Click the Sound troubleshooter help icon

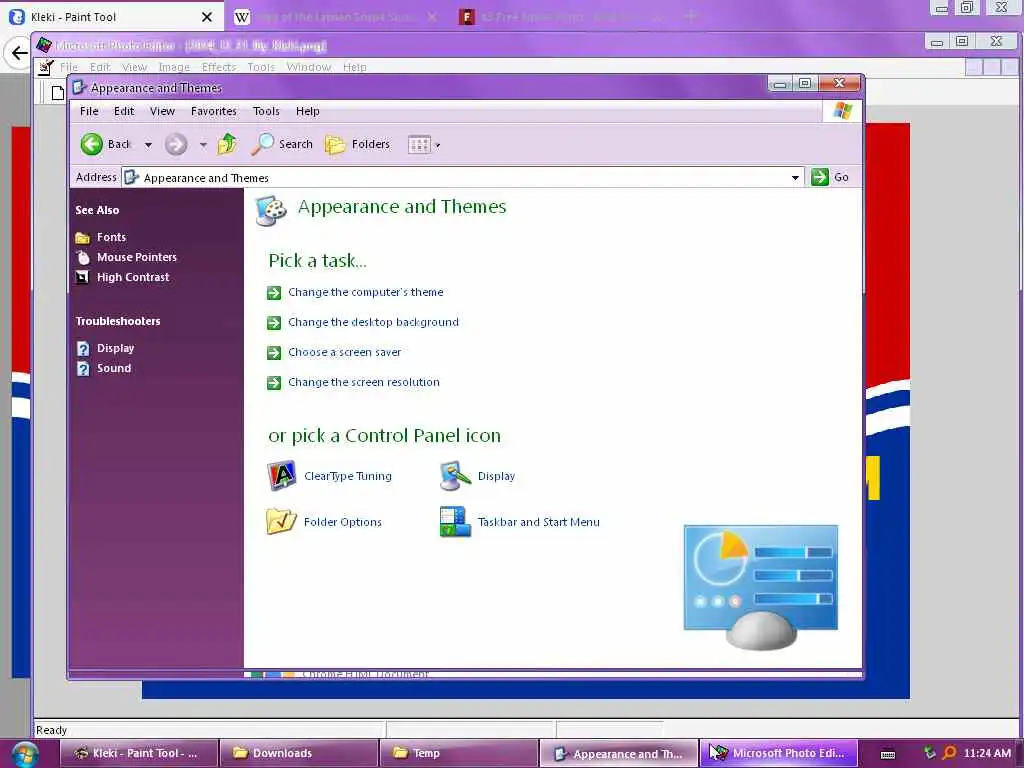83,369
